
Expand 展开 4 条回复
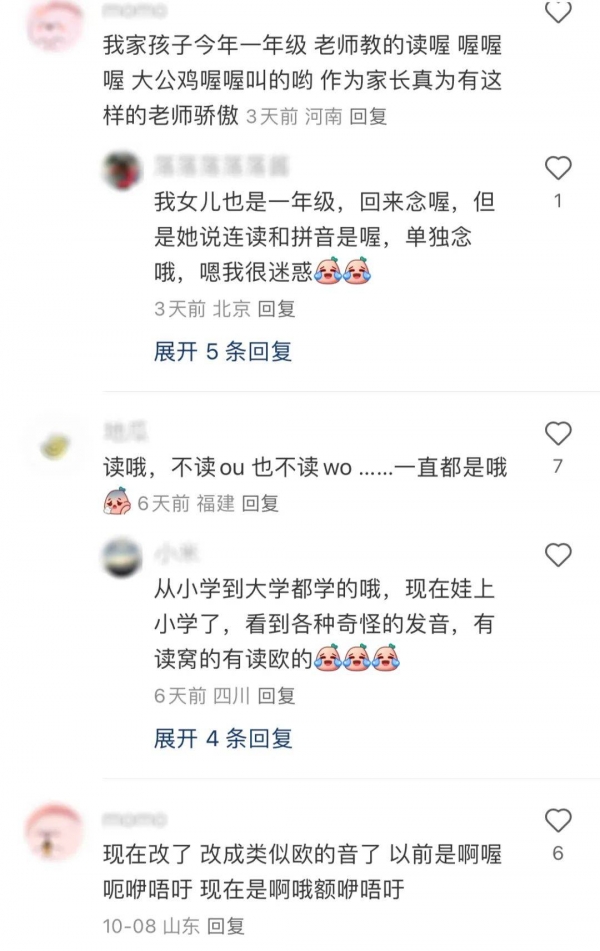[223, 739]
